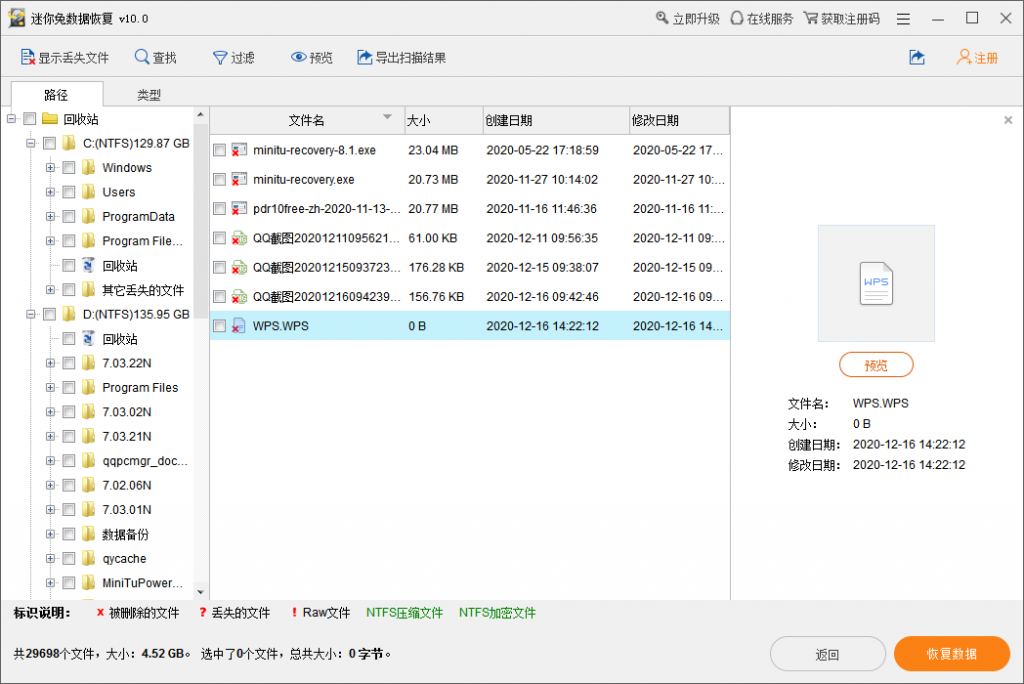Click the 预览 button under the thumbnail

876,365
